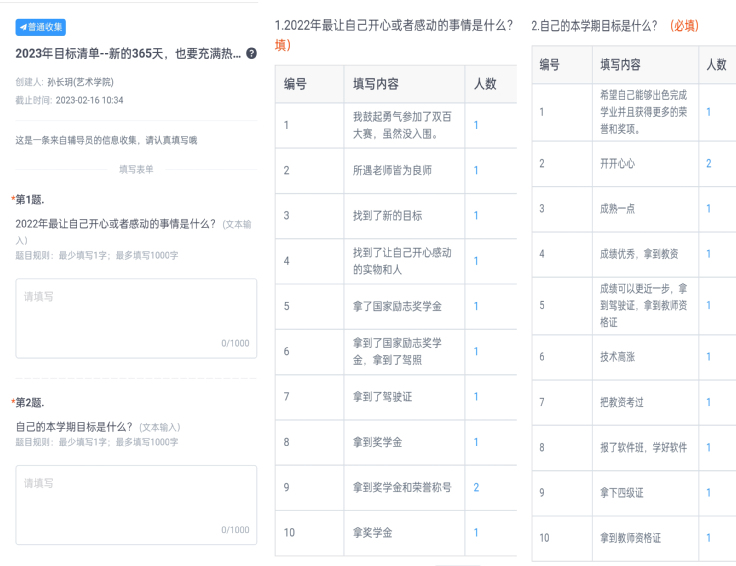The width and height of the screenshot is (736, 566).
Task: Click the count link for 拿了国家励志奖学金
Action: [x=476, y=306]
